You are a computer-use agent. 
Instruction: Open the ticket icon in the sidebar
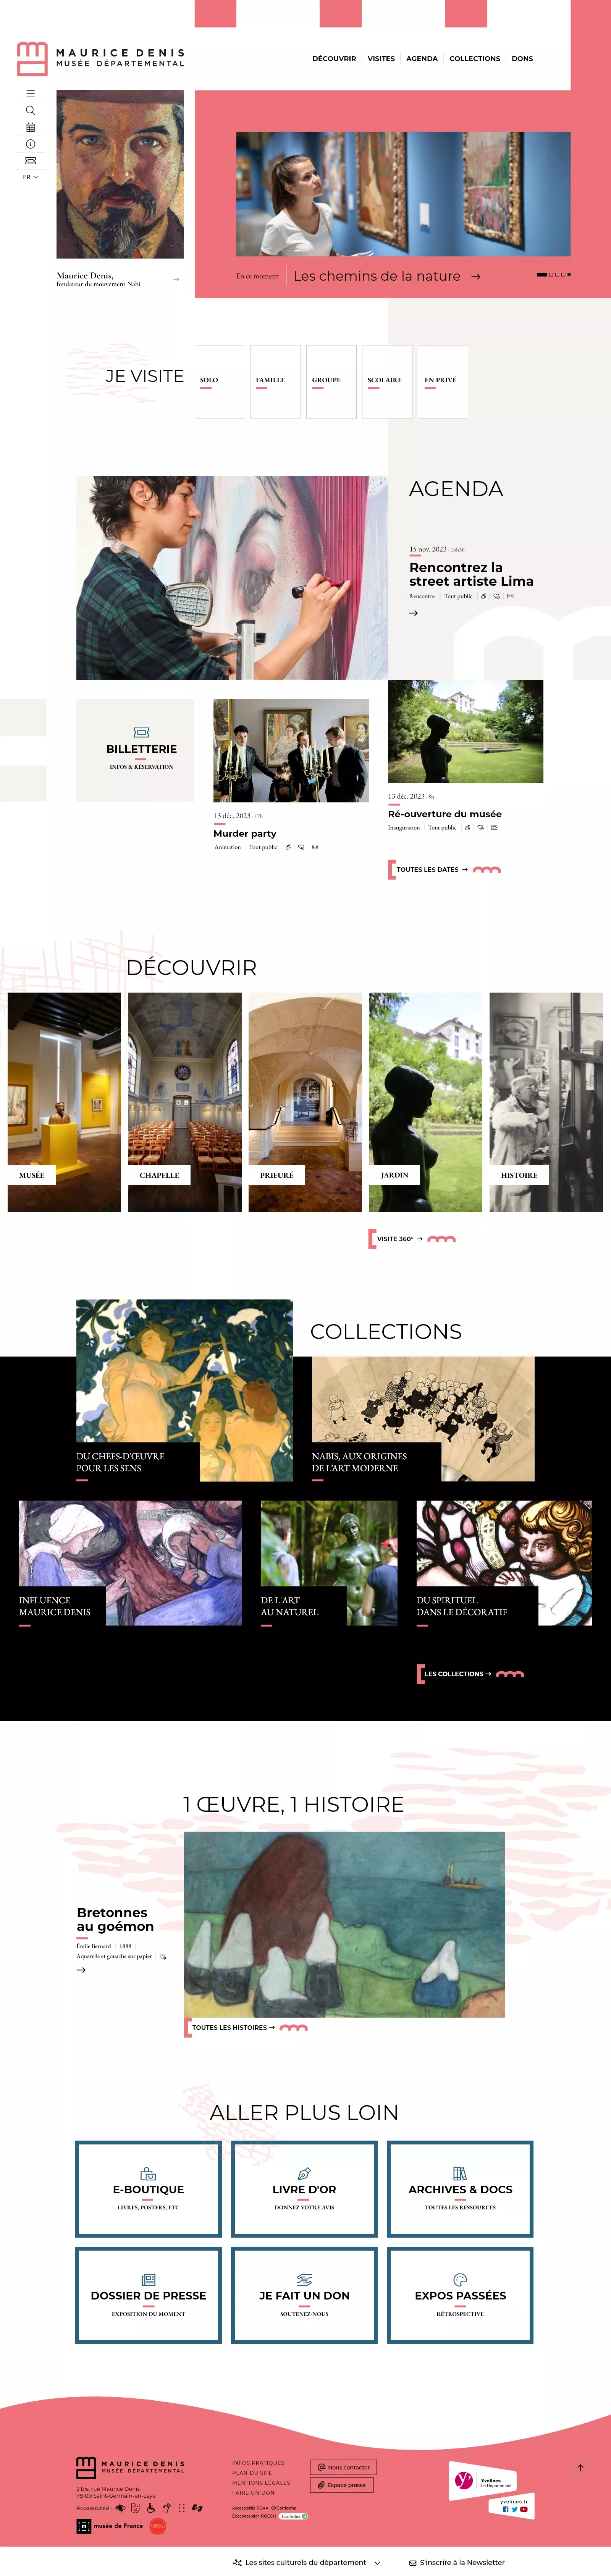coord(30,160)
